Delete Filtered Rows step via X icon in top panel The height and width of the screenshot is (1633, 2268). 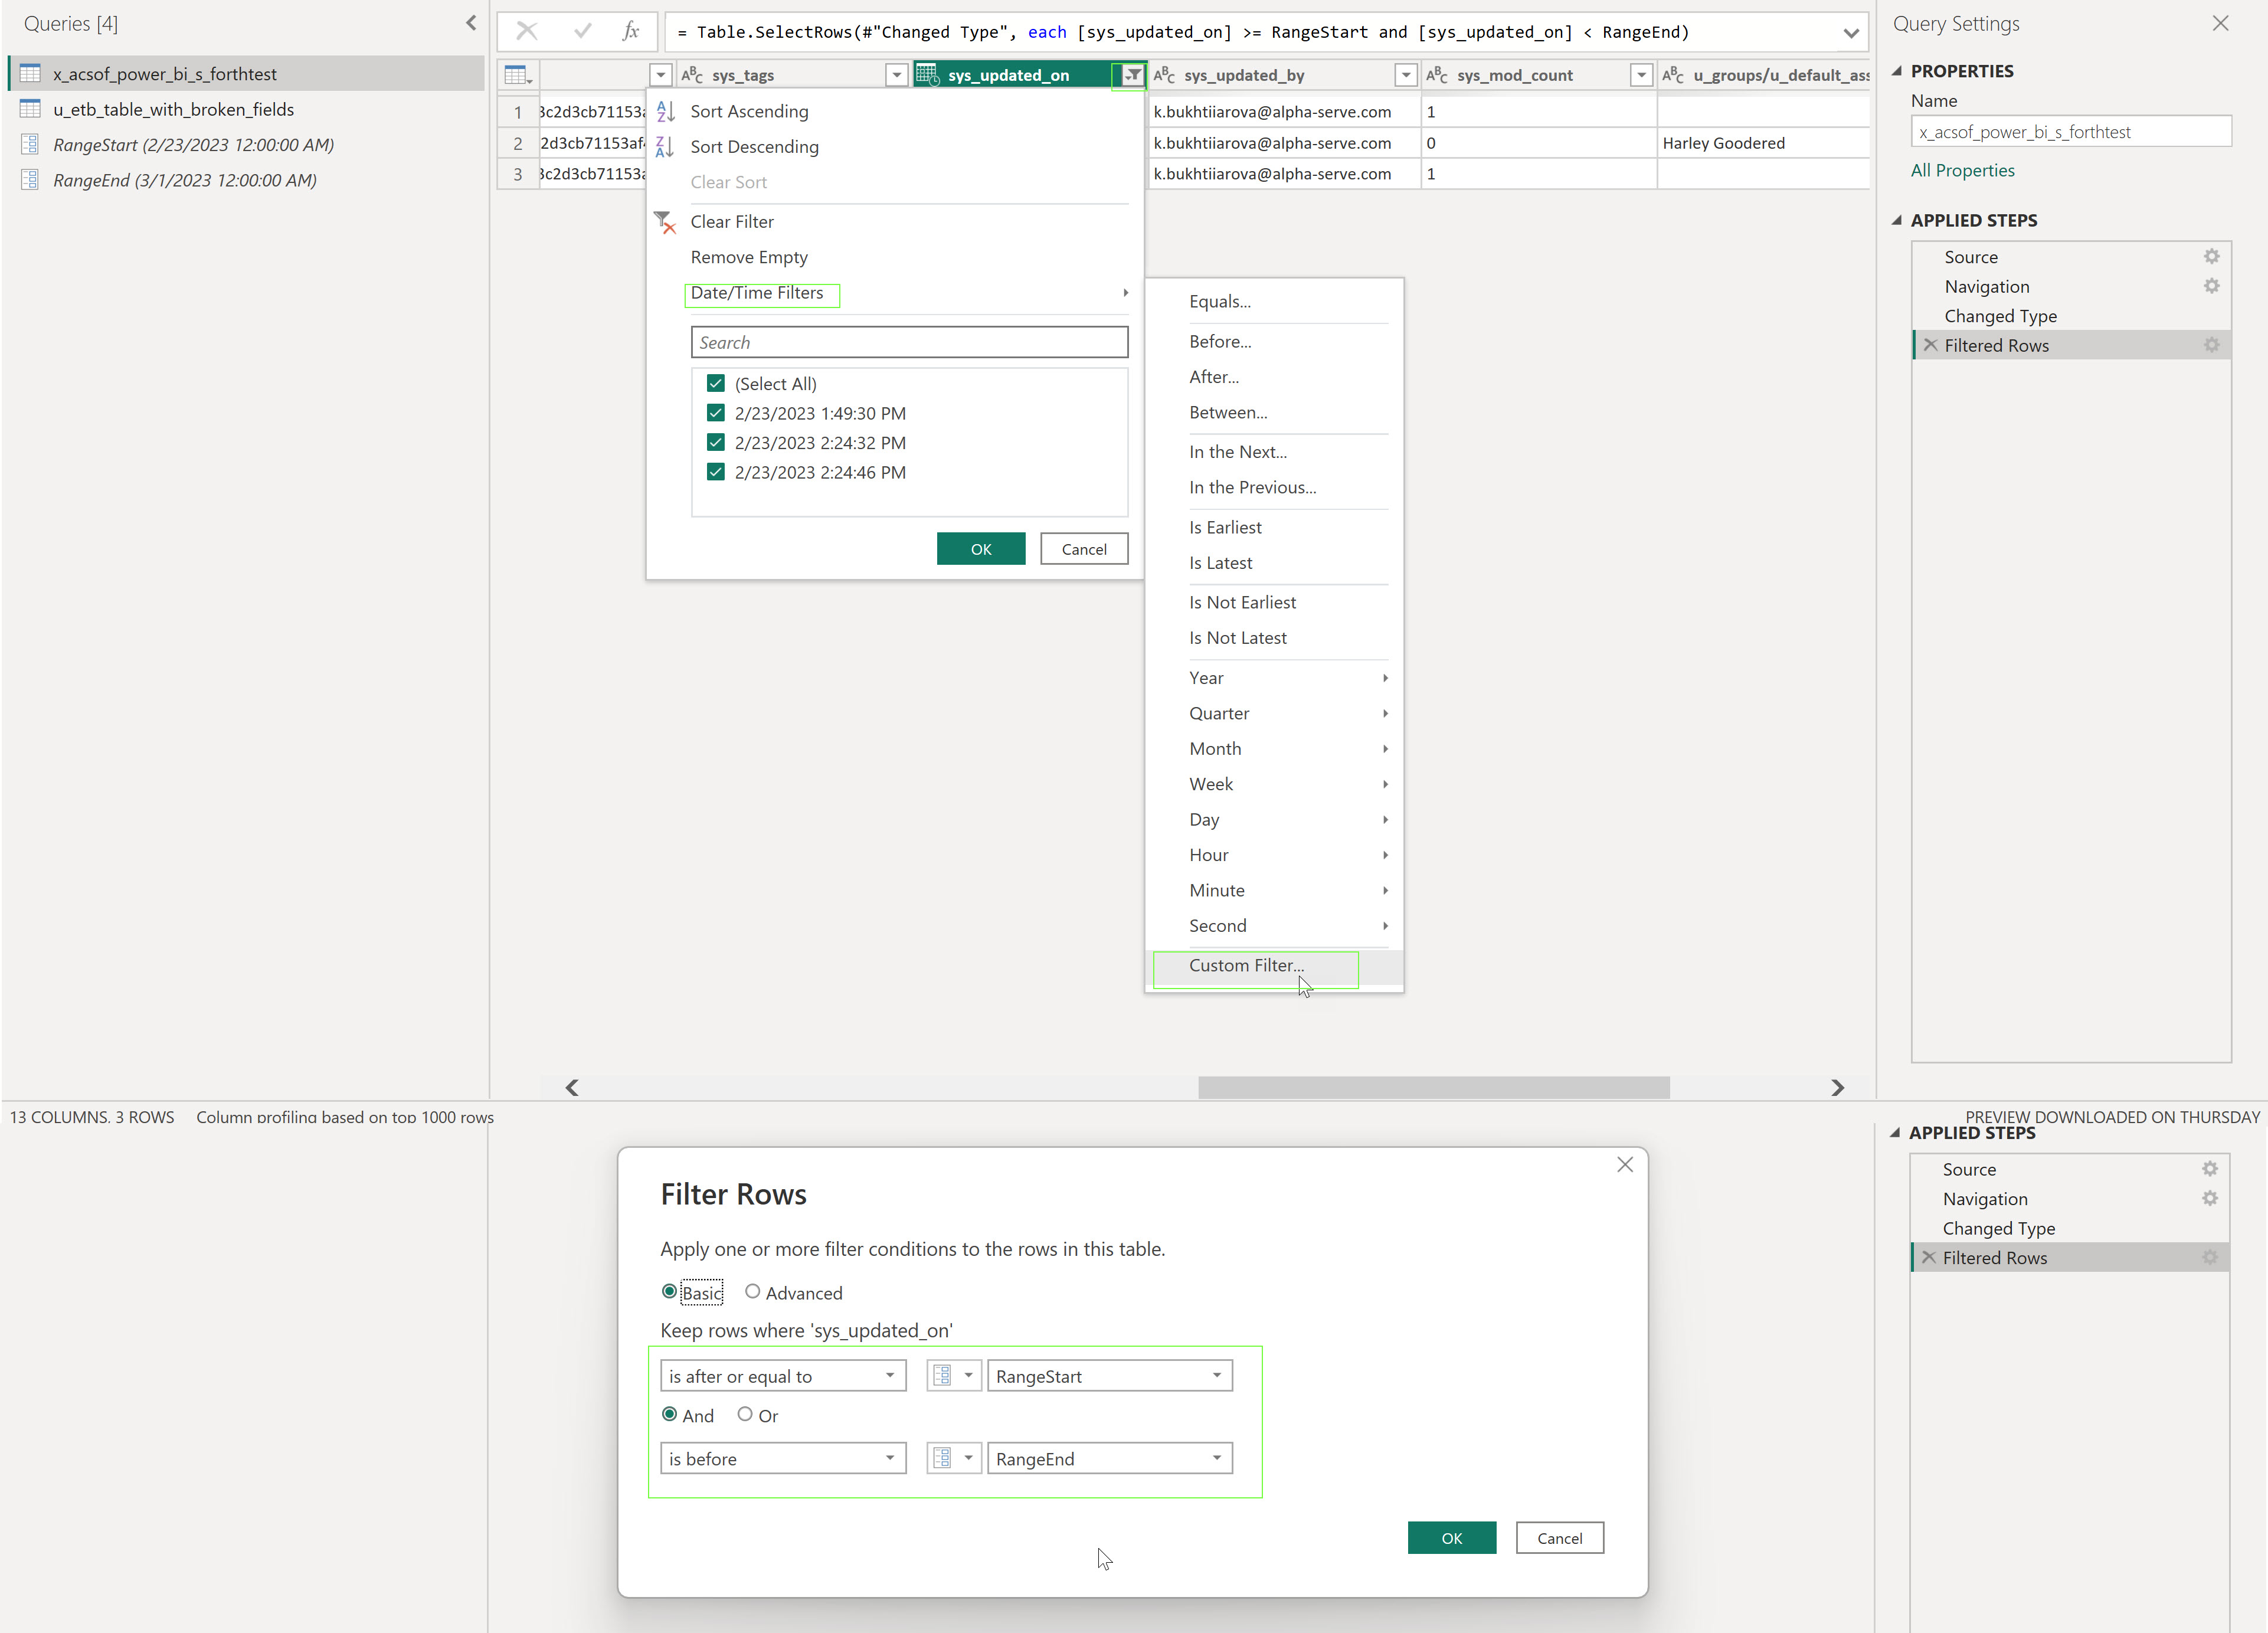pyautogui.click(x=1931, y=345)
